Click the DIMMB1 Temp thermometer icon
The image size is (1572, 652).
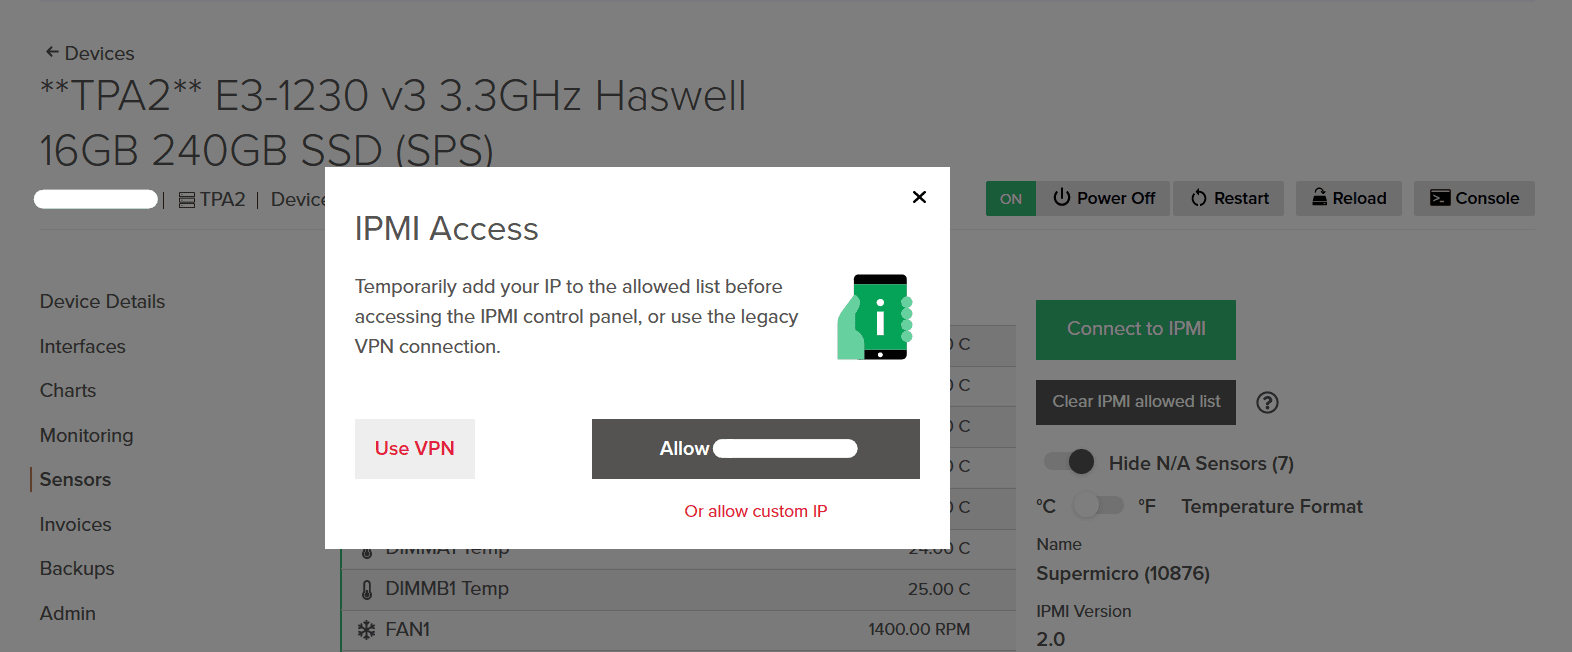(367, 589)
